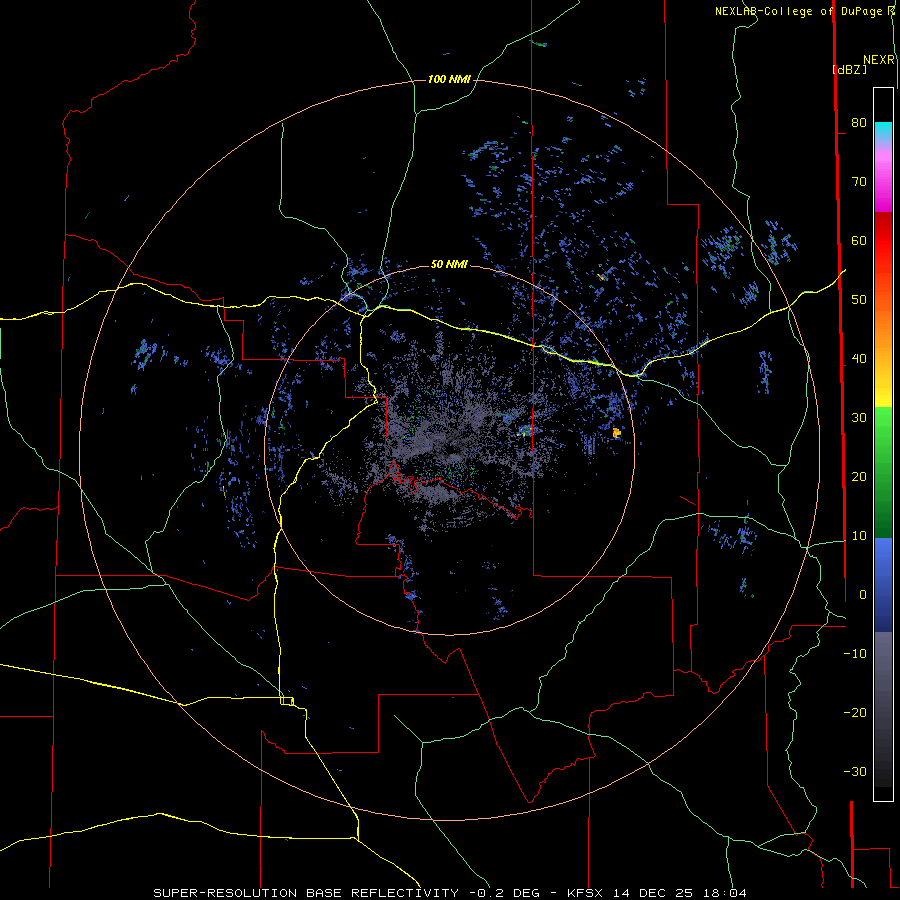Click the [dBZ] units label

[x=849, y=69]
